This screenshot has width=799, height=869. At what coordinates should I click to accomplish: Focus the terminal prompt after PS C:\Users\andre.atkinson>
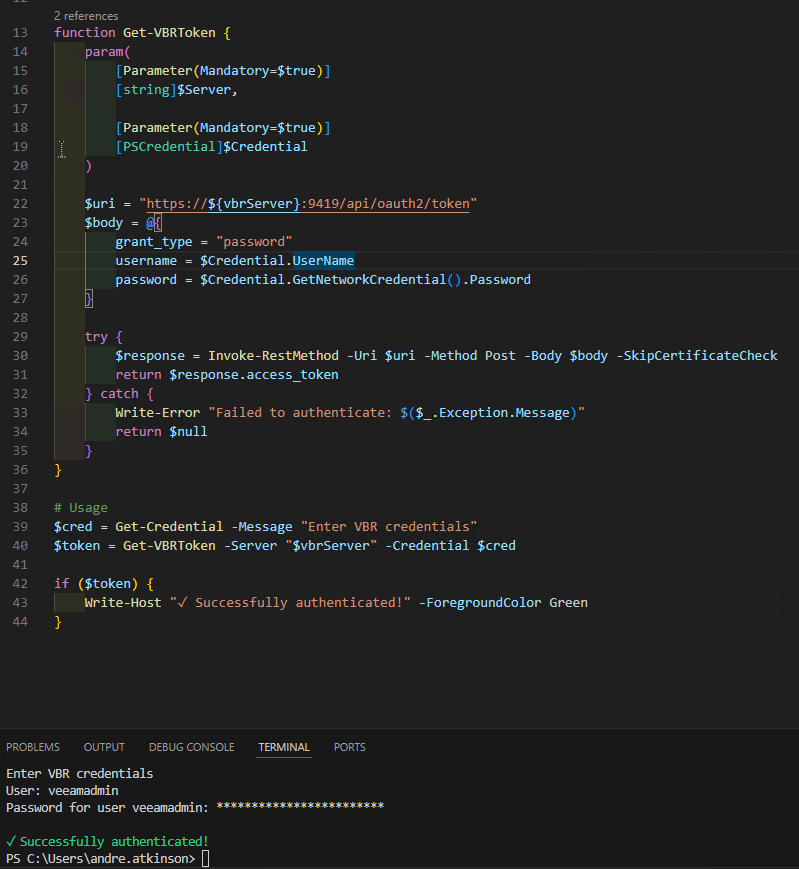coord(205,859)
